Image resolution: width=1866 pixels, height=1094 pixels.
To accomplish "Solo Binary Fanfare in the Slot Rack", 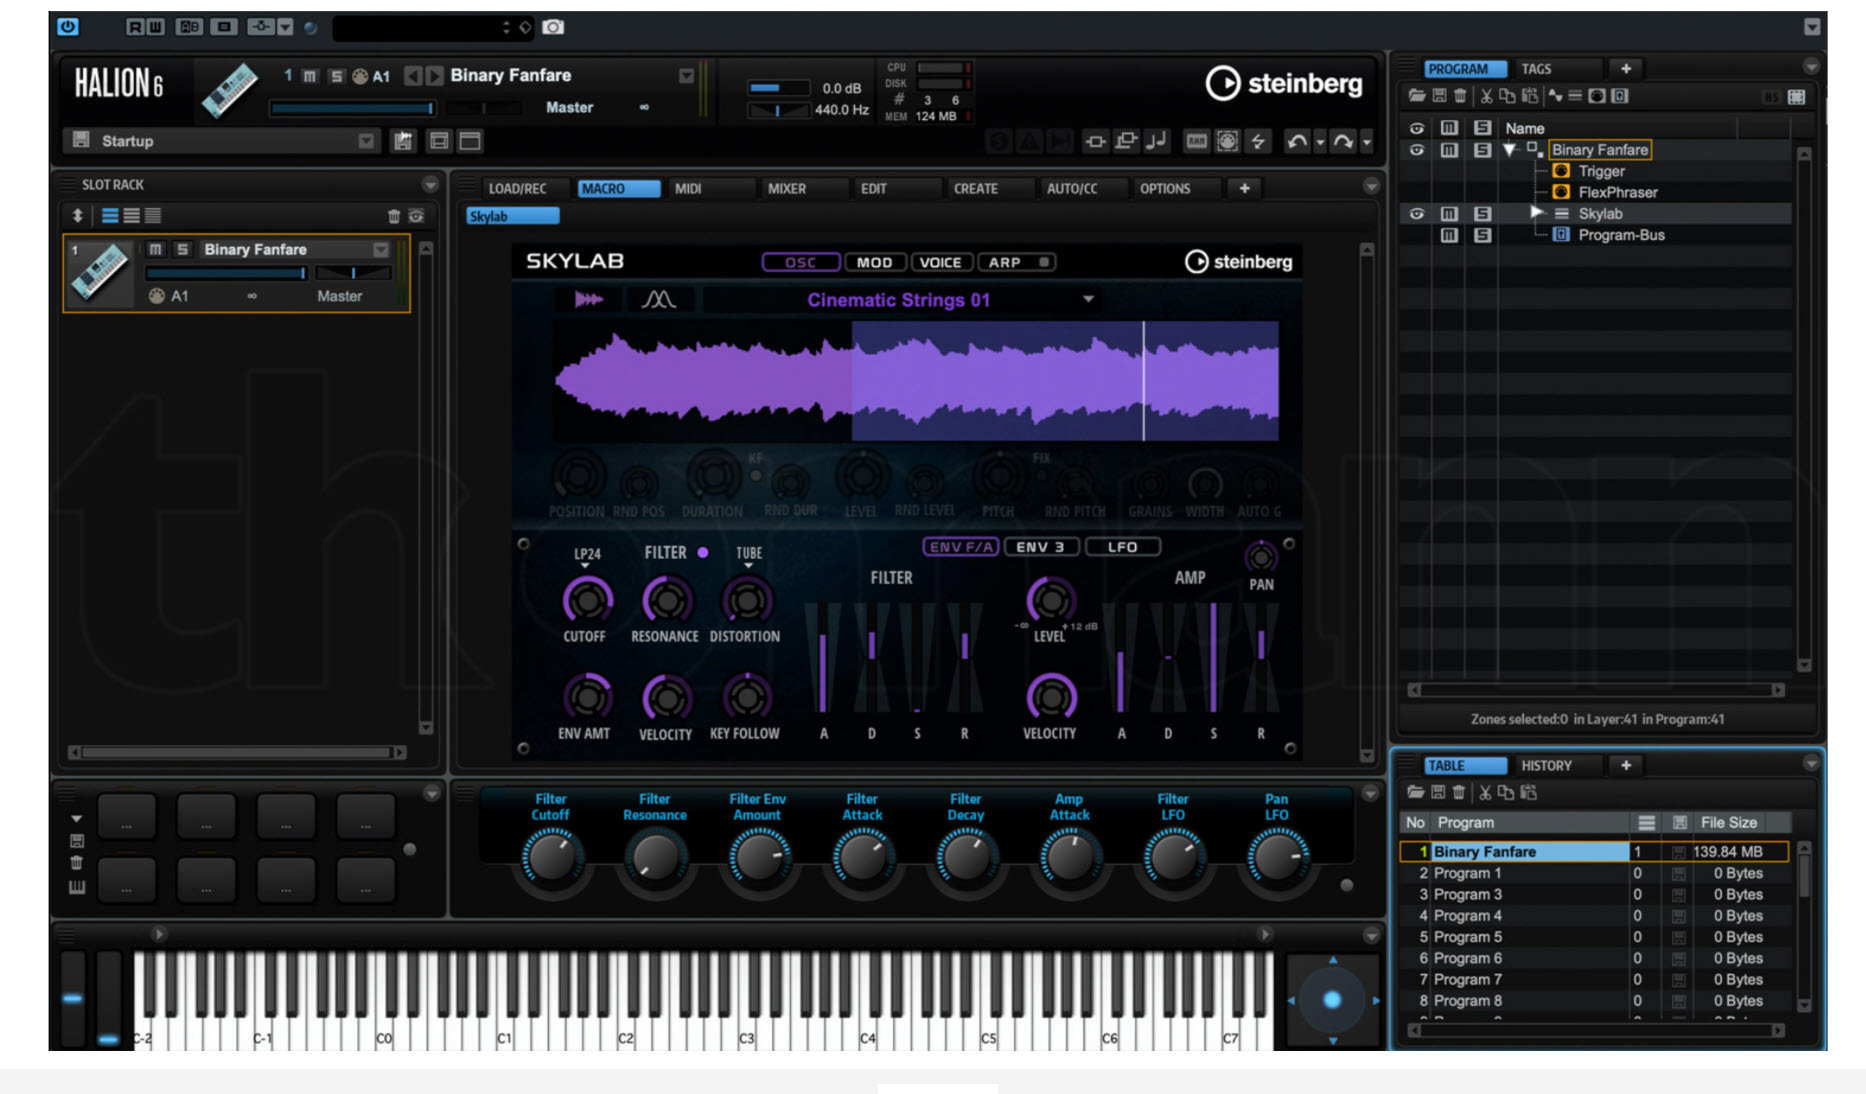I will [182, 249].
